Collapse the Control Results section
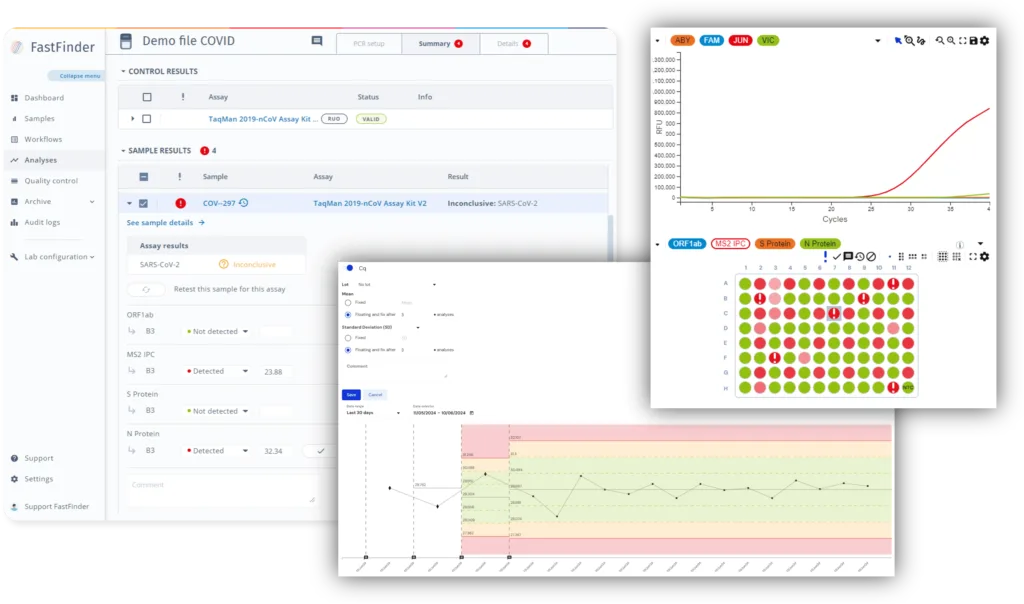Viewport: 1024px width, 604px height. (123, 72)
